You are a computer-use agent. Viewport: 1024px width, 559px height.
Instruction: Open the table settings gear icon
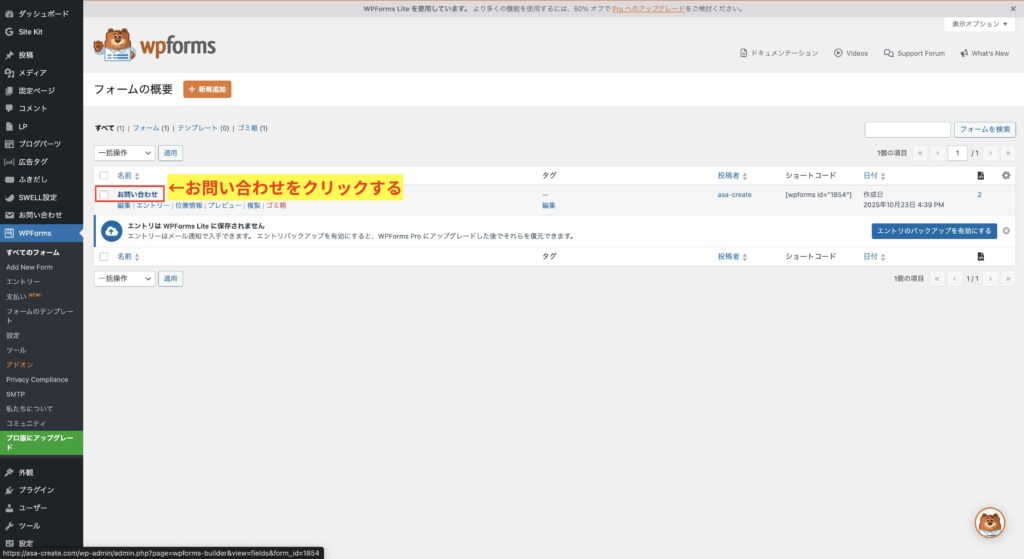pos(1006,175)
